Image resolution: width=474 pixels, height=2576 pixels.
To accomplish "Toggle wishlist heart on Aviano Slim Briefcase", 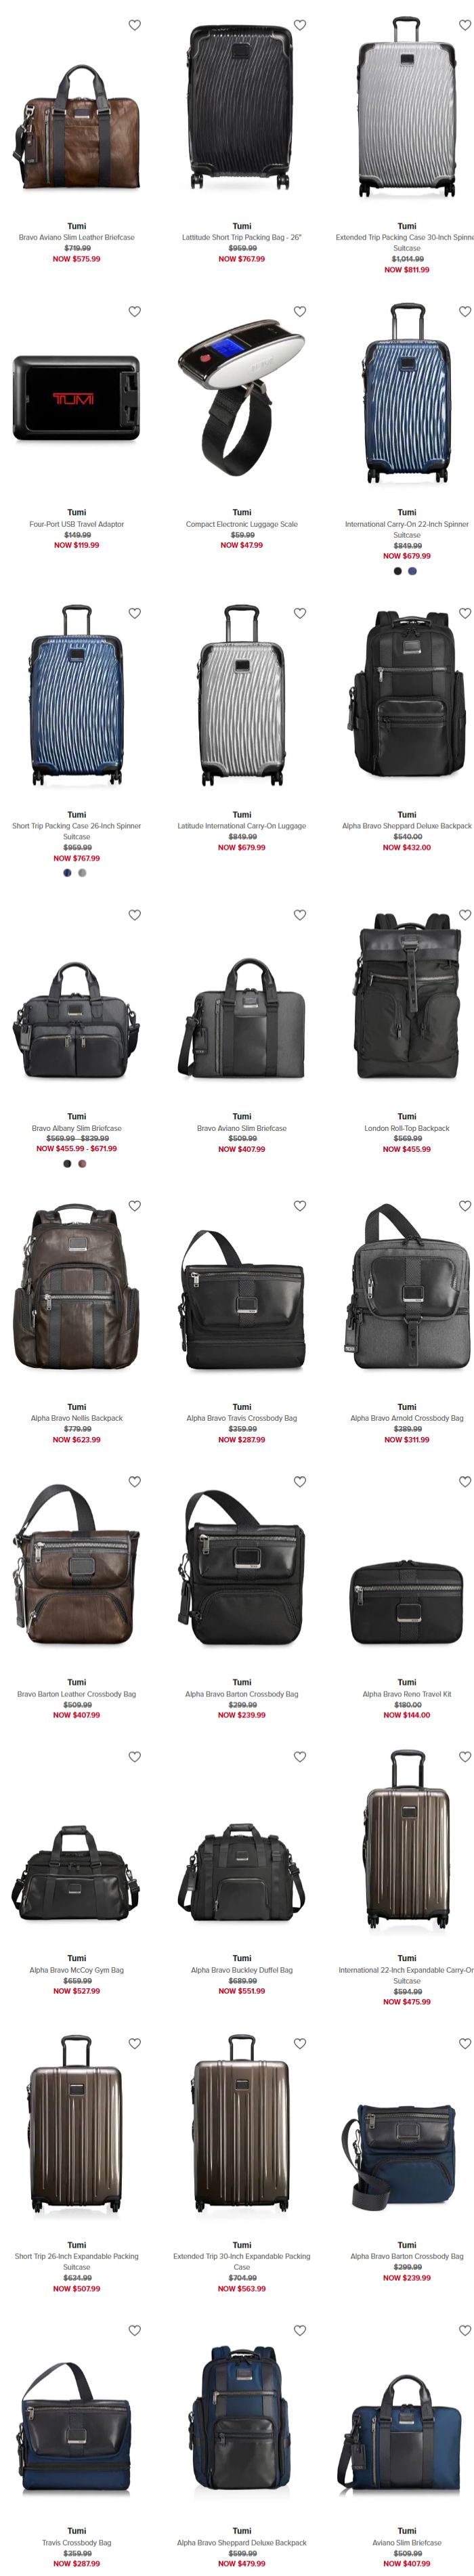I will (x=464, y=2331).
